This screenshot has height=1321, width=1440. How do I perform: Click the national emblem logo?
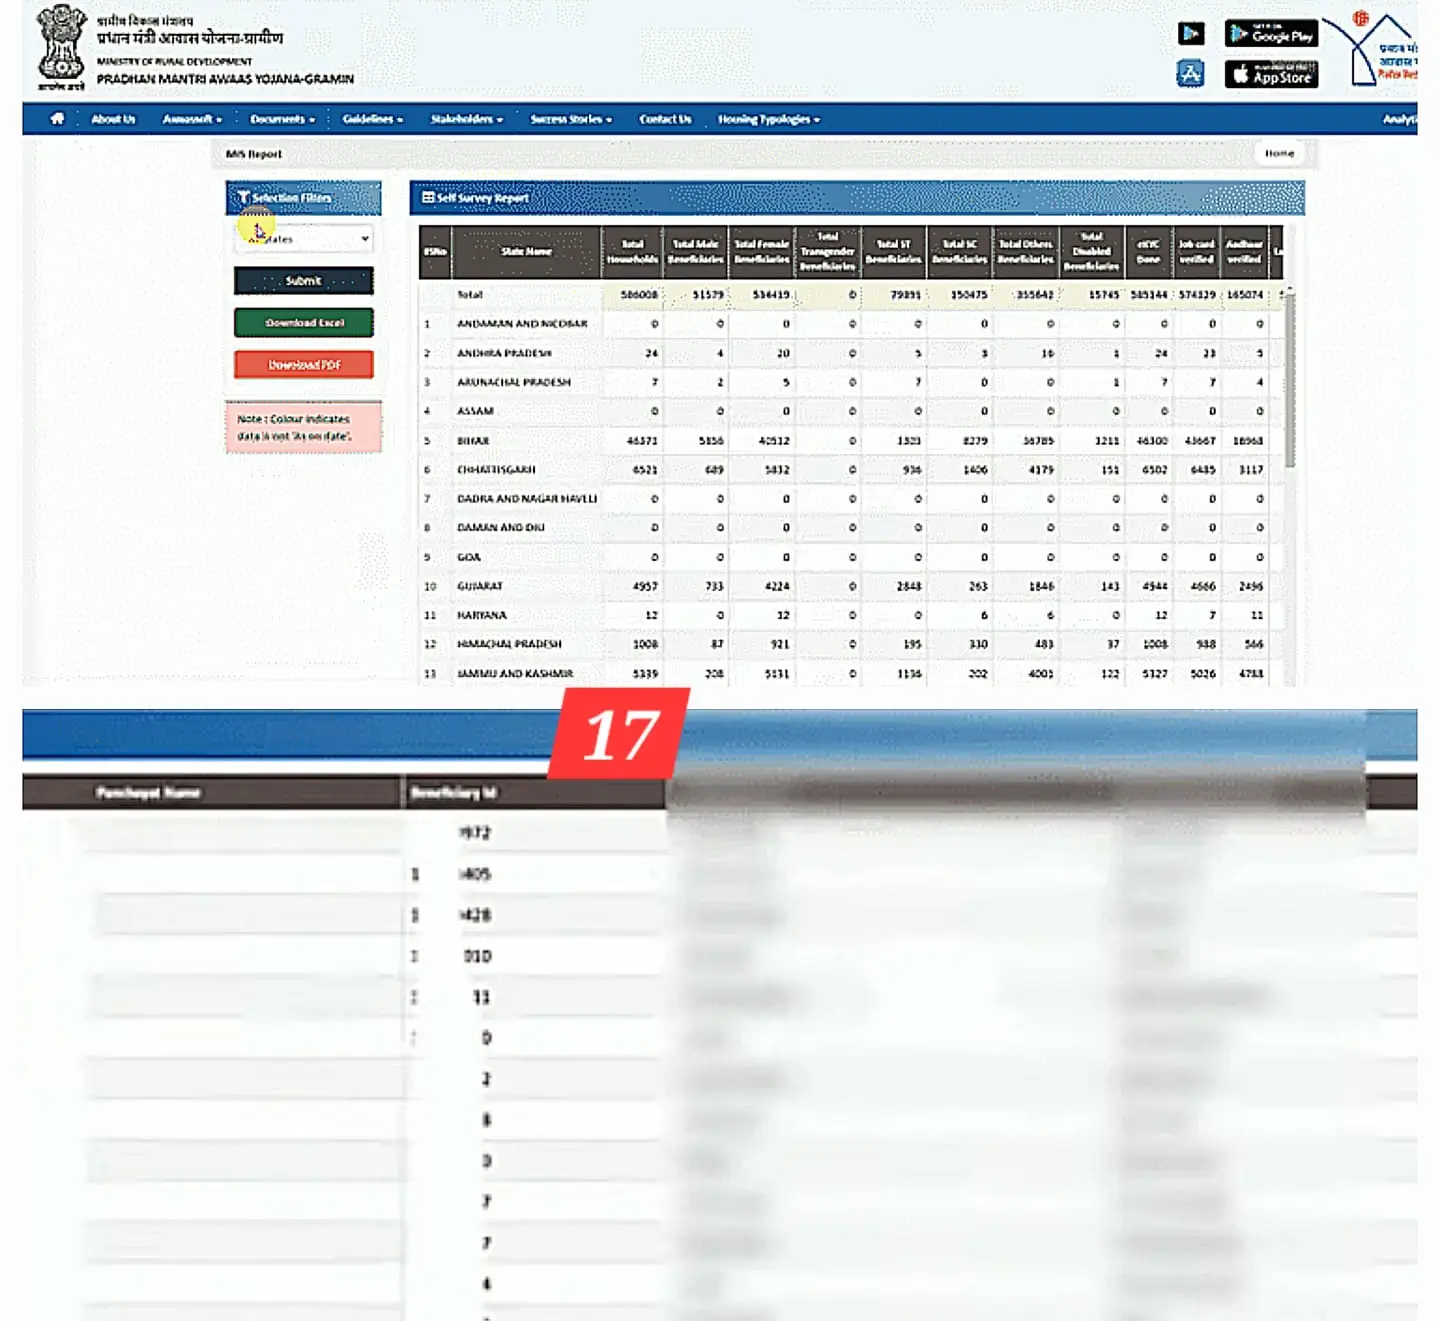pos(61,45)
